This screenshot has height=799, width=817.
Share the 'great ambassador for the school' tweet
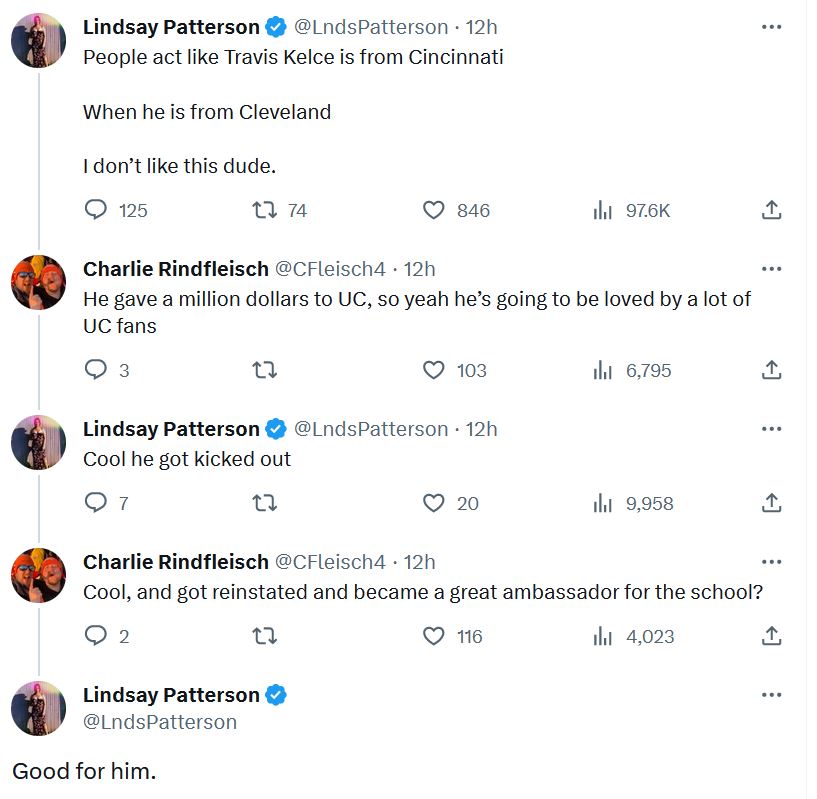pos(771,636)
